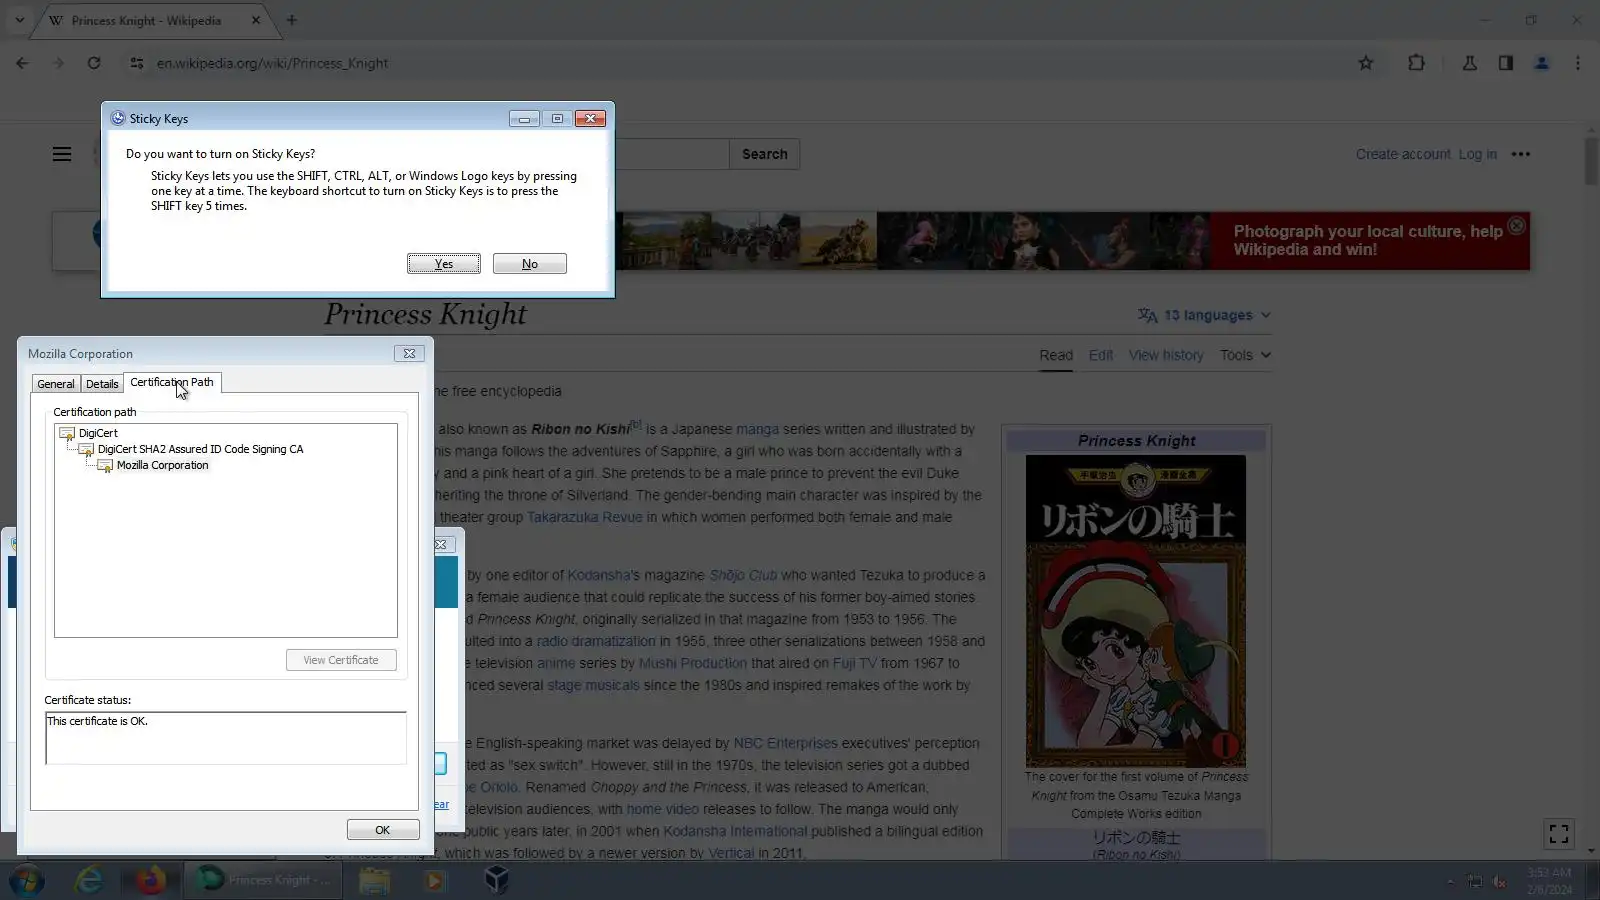1600x900 pixels.
Task: Follow the NBC Enterprises link
Action: pos(786,743)
